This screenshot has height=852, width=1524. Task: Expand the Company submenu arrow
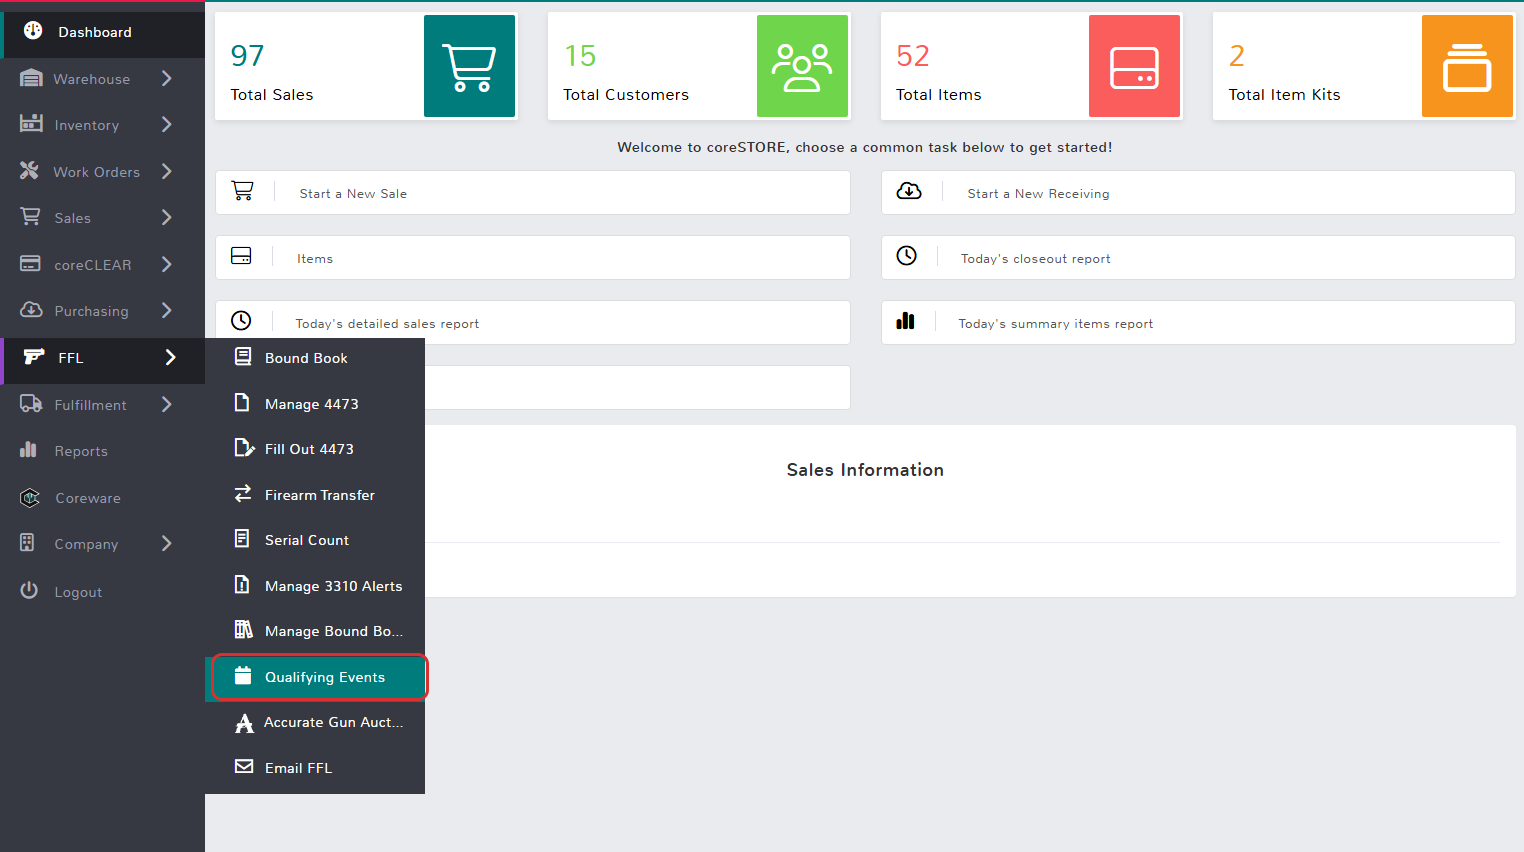click(x=167, y=544)
